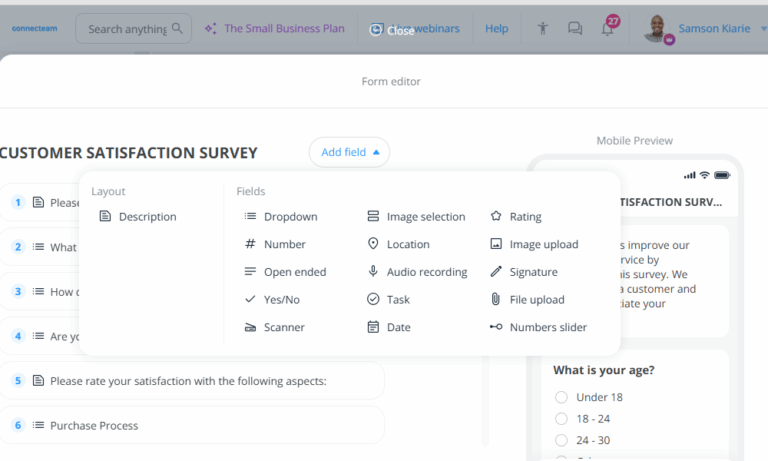Screen dimensions: 768x461
Task: Select field 3 starting with How
Action: [40, 291]
